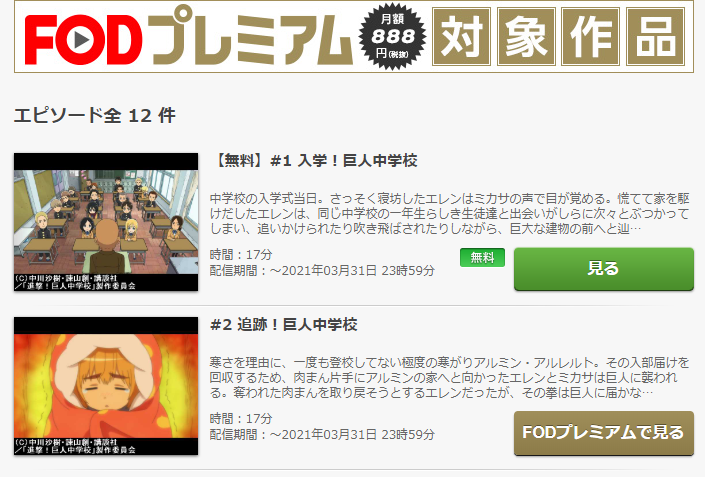Click the gold 品 tile in the banner

pos(656,36)
